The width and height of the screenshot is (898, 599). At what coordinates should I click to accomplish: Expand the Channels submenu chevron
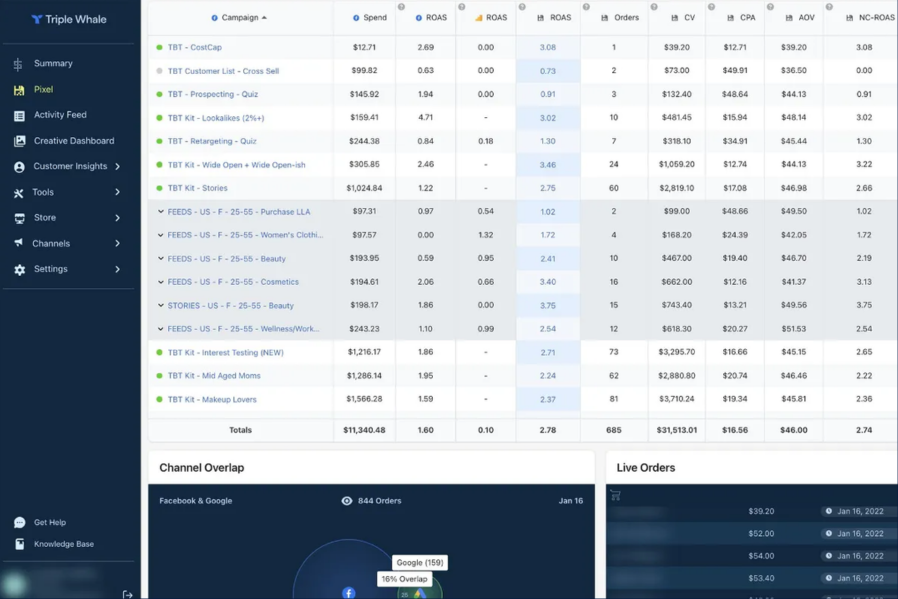[x=117, y=243]
